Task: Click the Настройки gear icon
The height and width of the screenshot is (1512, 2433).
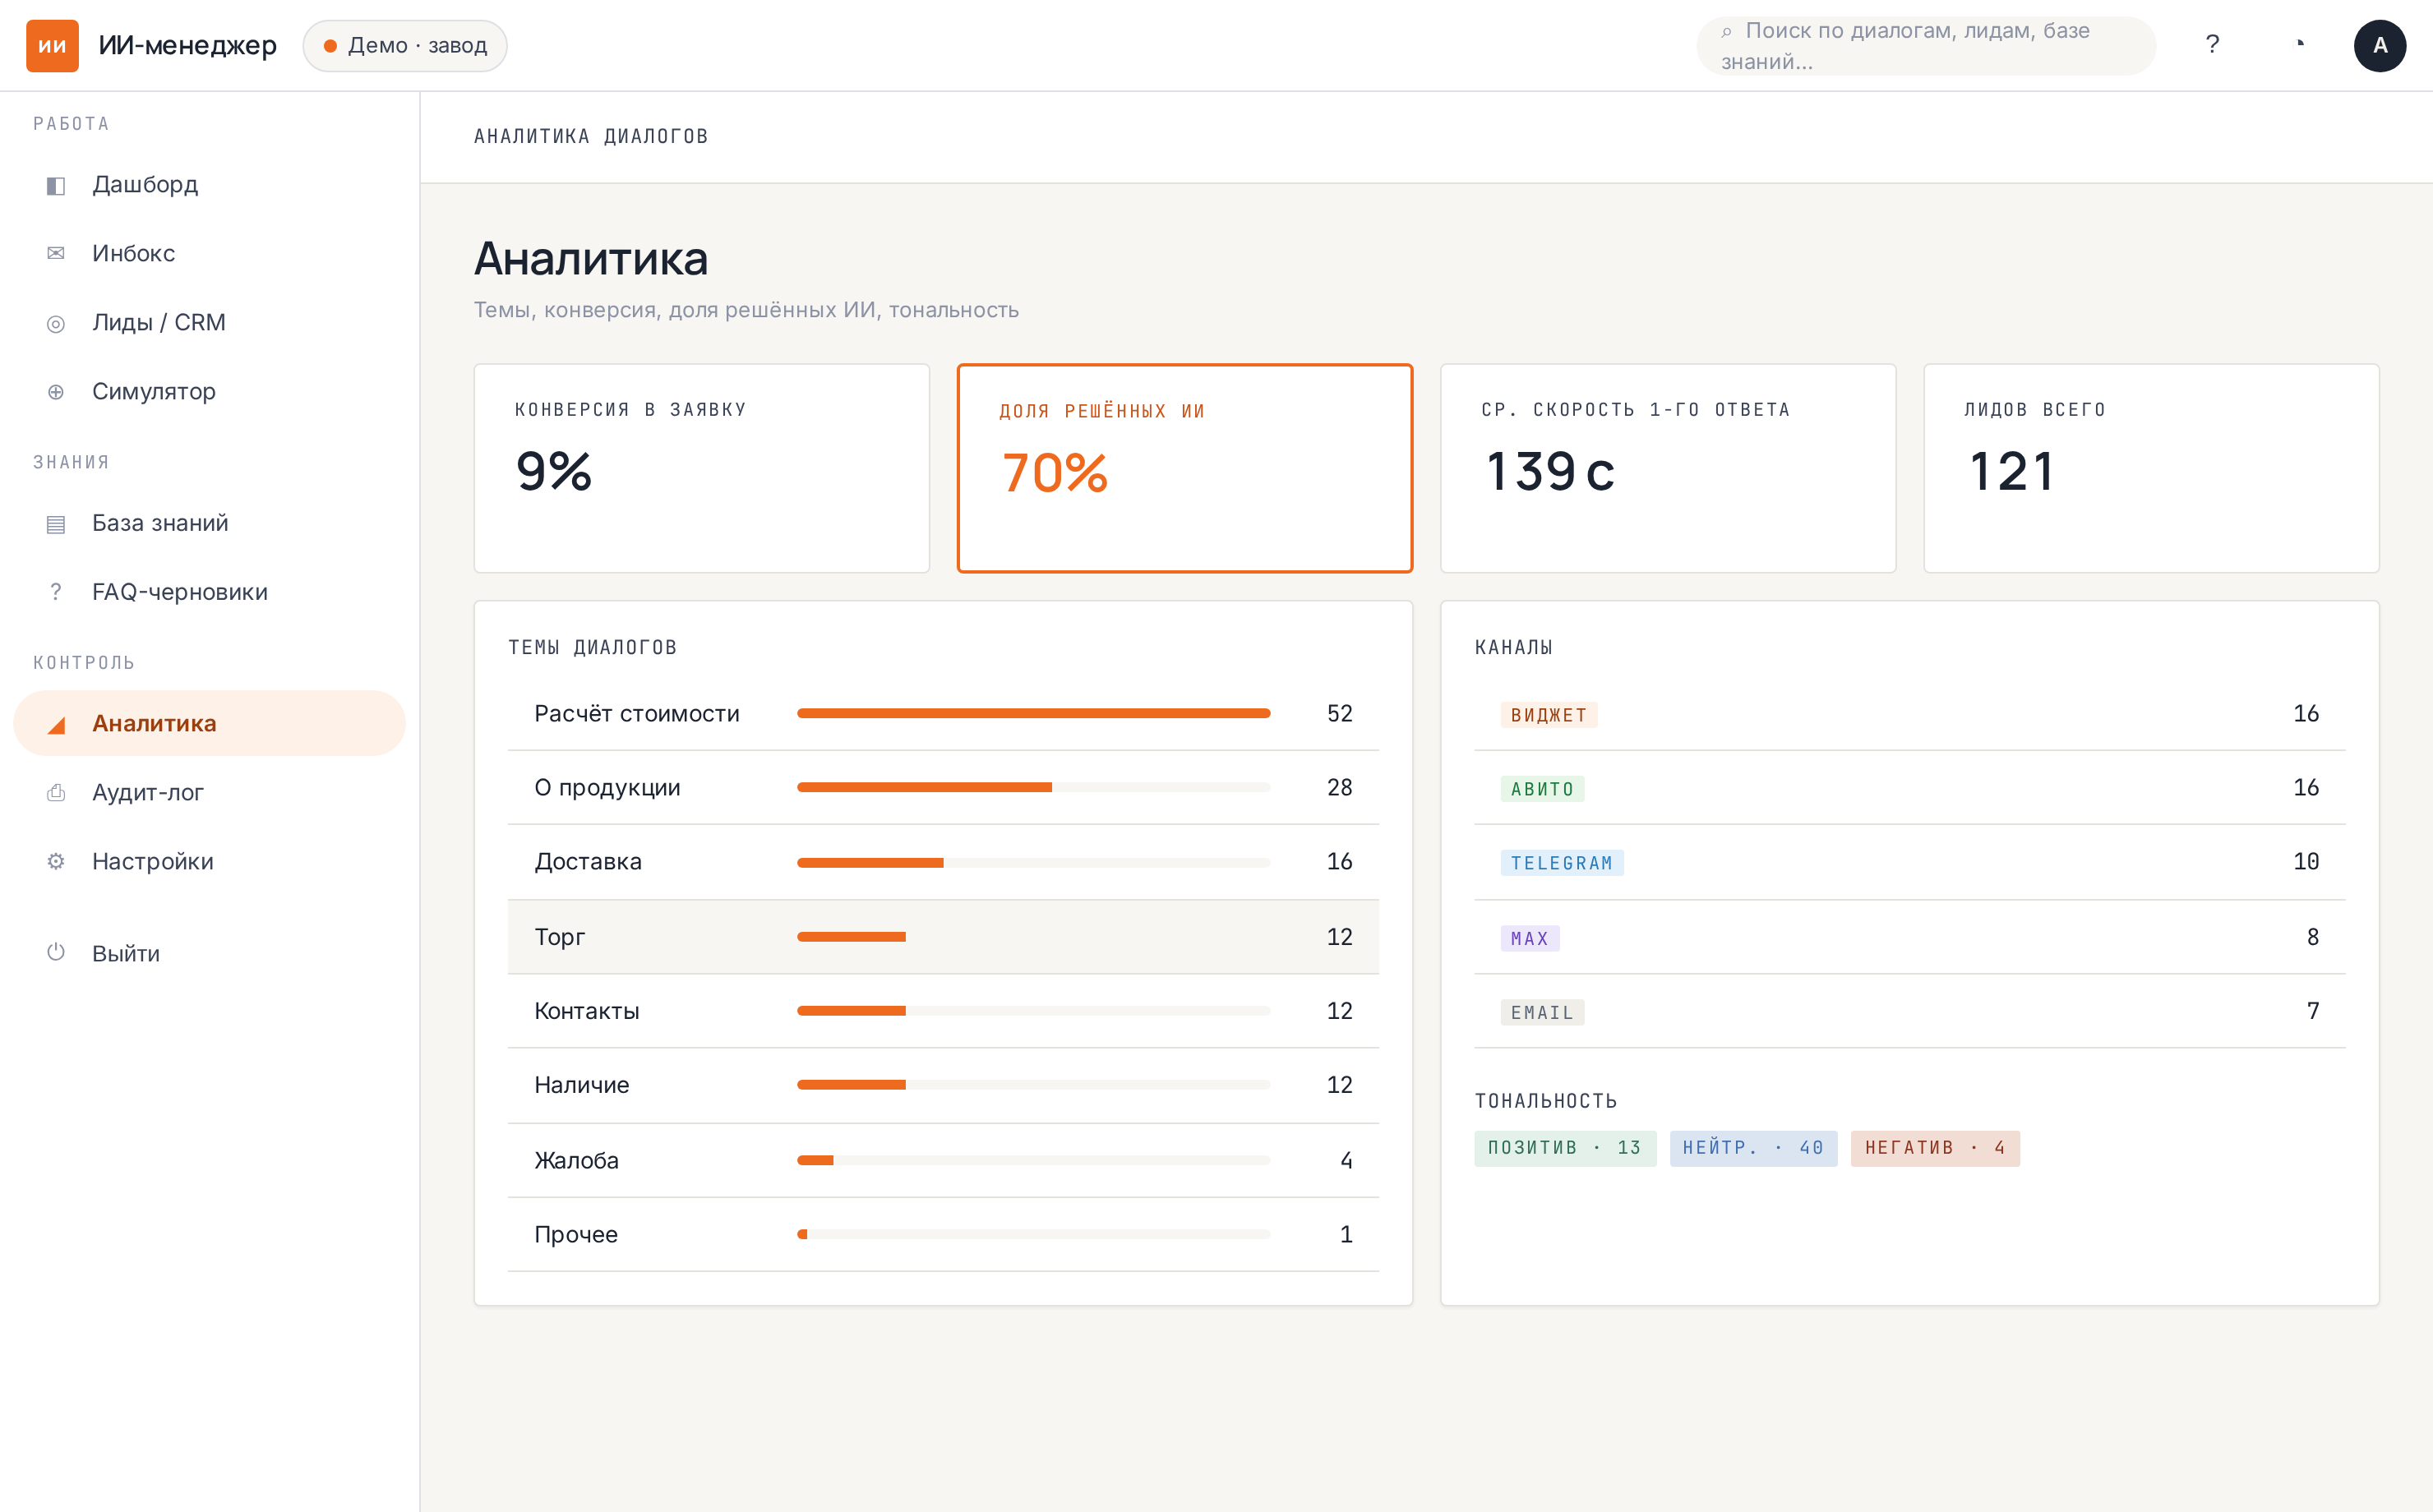Action: click(x=56, y=861)
